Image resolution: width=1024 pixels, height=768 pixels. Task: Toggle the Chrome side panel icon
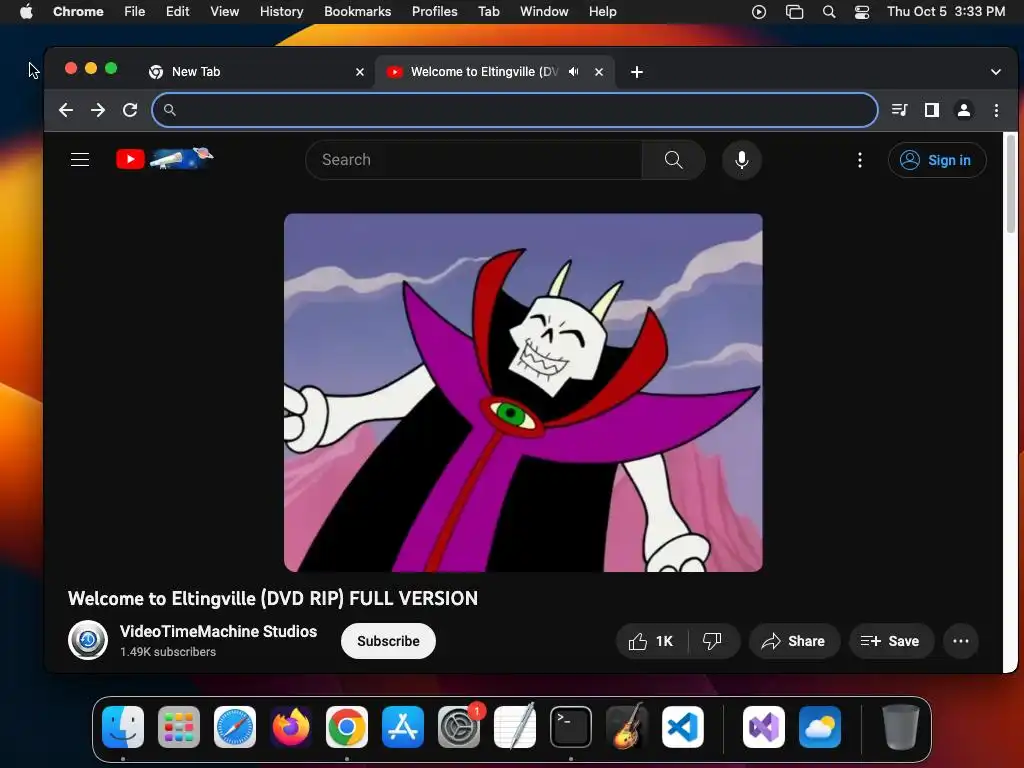click(932, 110)
